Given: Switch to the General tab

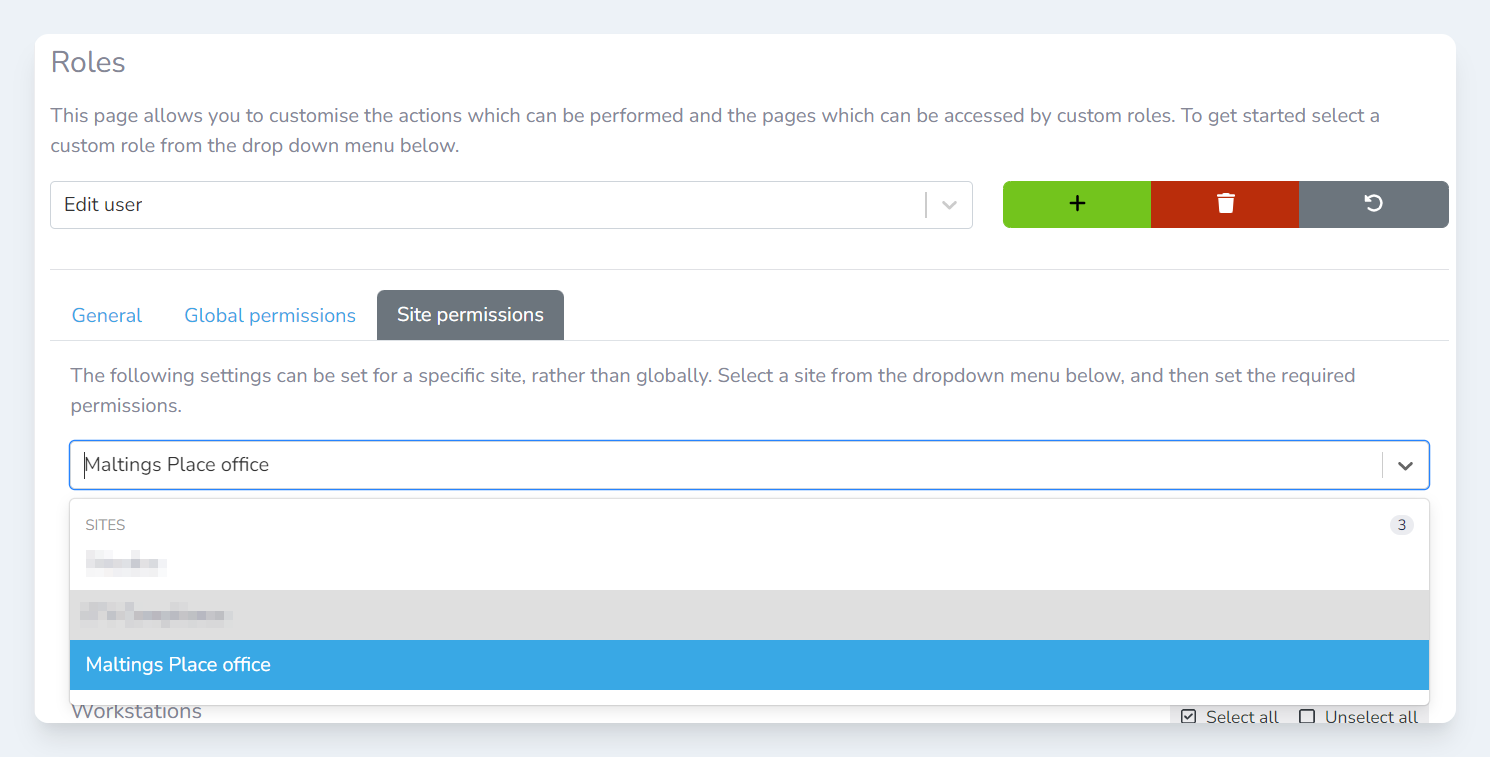Looking at the screenshot, I should (x=107, y=316).
